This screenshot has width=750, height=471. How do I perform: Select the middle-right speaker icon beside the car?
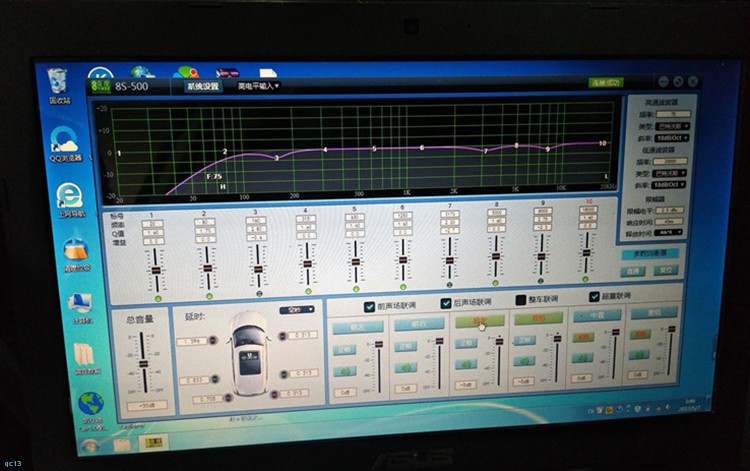pyautogui.click(x=284, y=374)
